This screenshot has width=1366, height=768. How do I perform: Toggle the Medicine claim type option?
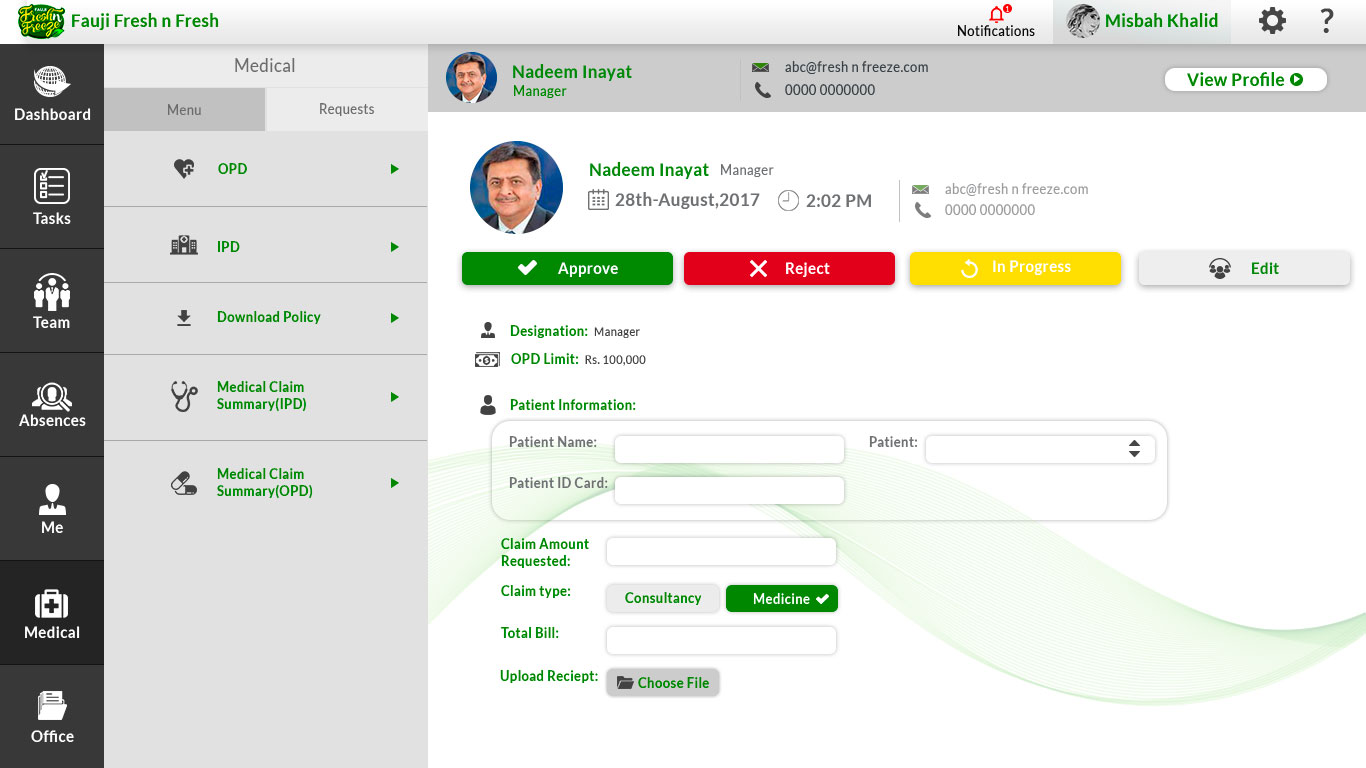(x=781, y=598)
